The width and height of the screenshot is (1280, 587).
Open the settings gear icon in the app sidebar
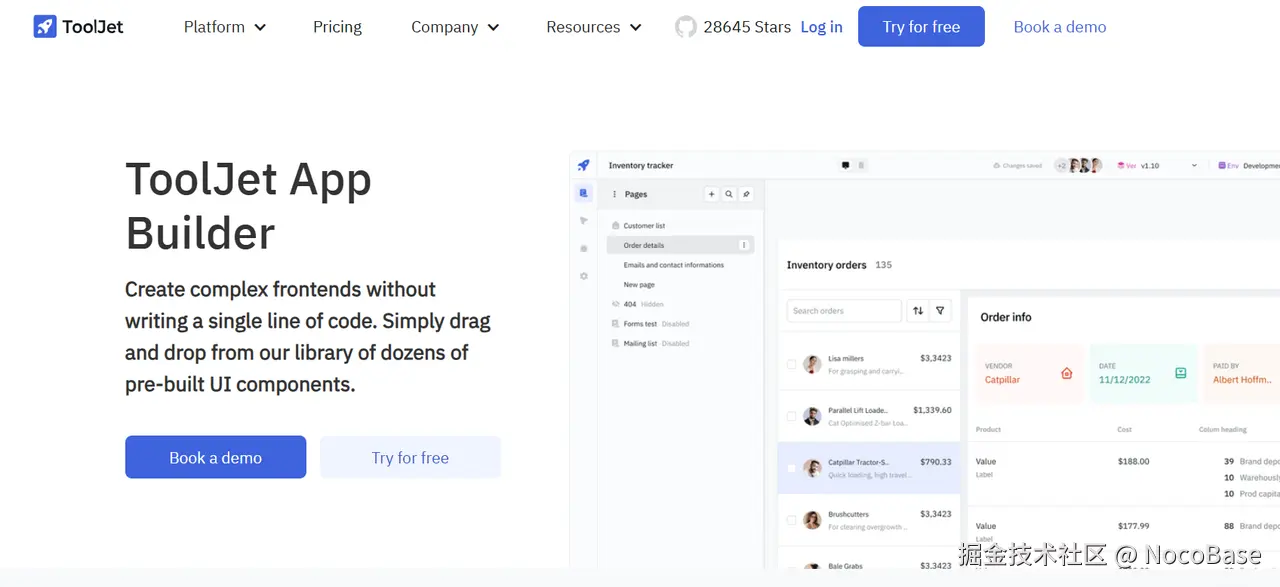point(584,276)
